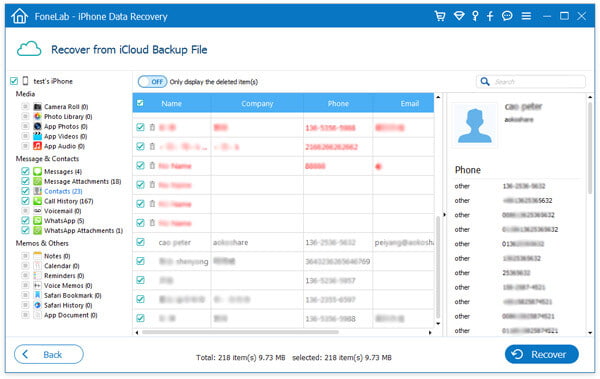Screen dimensions: 600x379
Task: Click the contact table horizontal scrollbar
Action: 240,332
